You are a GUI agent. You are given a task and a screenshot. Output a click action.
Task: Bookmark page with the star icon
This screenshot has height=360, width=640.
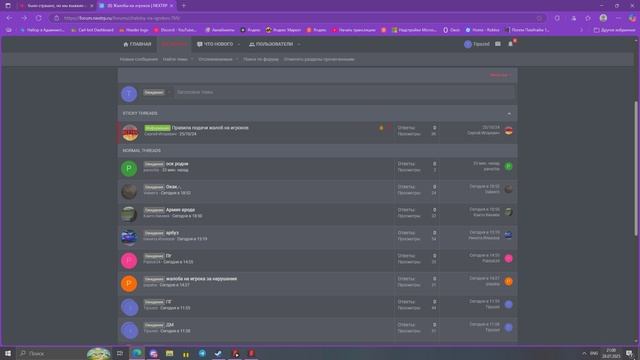pyautogui.click(x=539, y=18)
